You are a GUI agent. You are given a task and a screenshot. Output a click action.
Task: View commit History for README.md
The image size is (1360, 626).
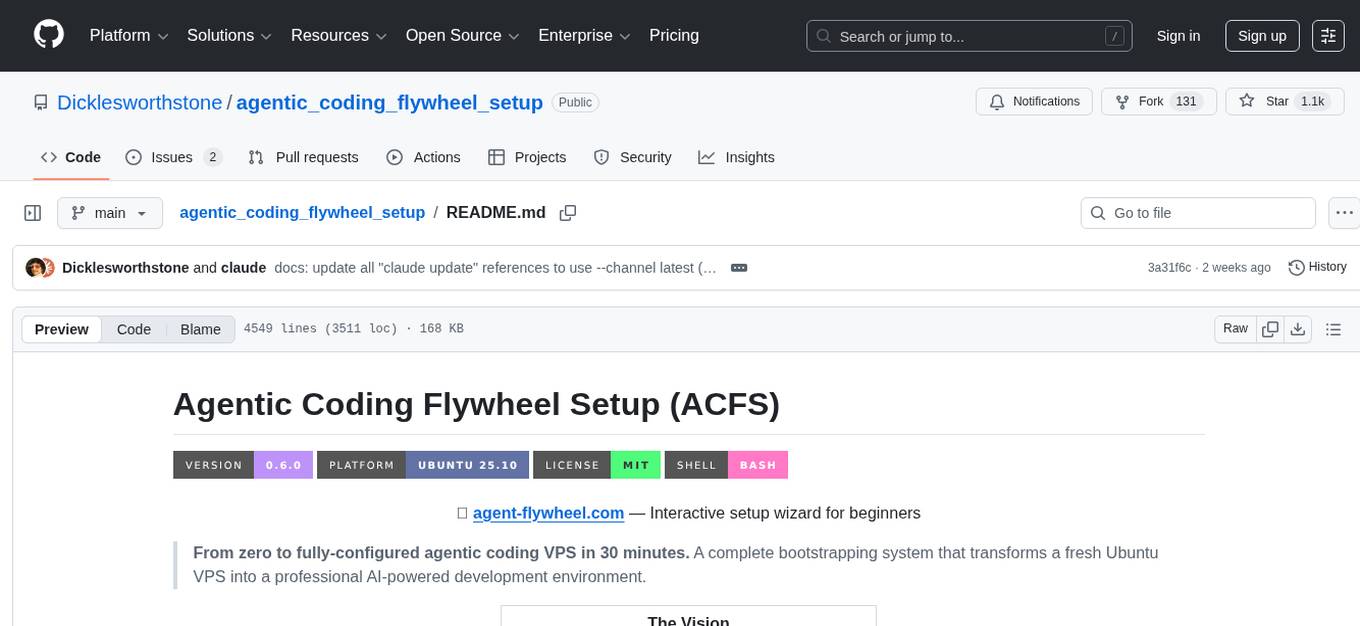coord(1317,267)
